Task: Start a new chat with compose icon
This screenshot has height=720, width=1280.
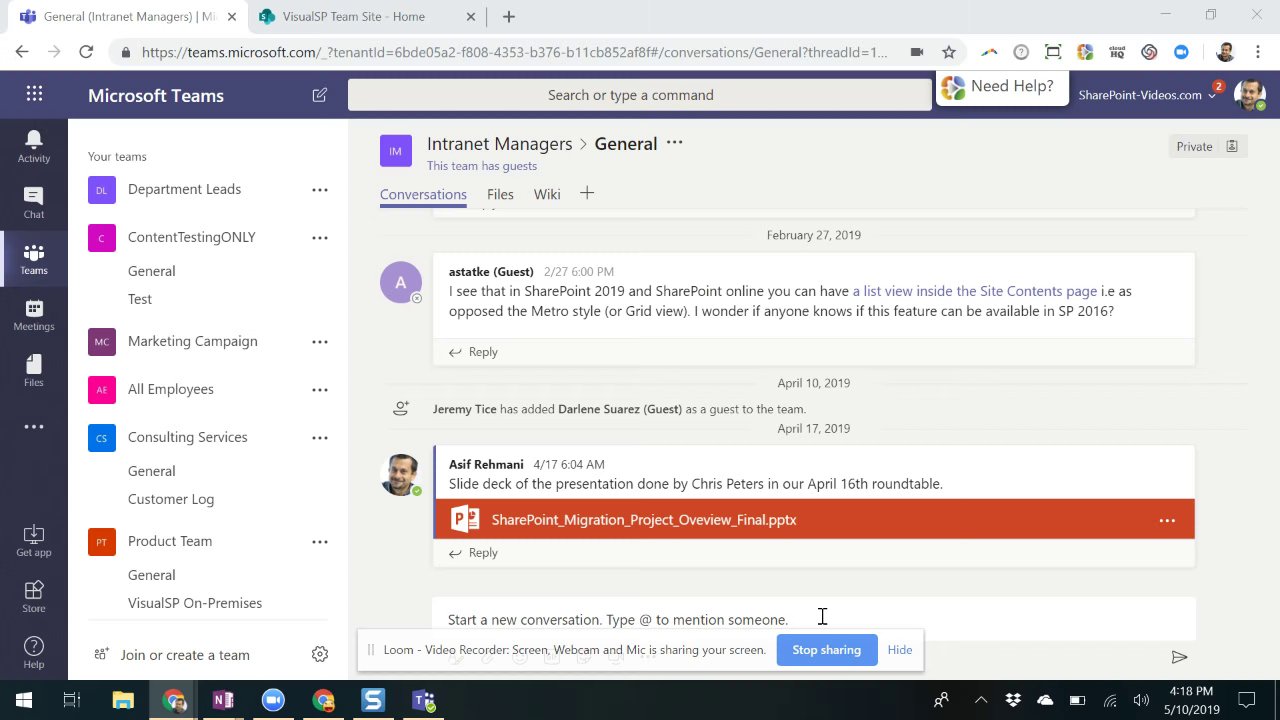Action: coord(320,95)
